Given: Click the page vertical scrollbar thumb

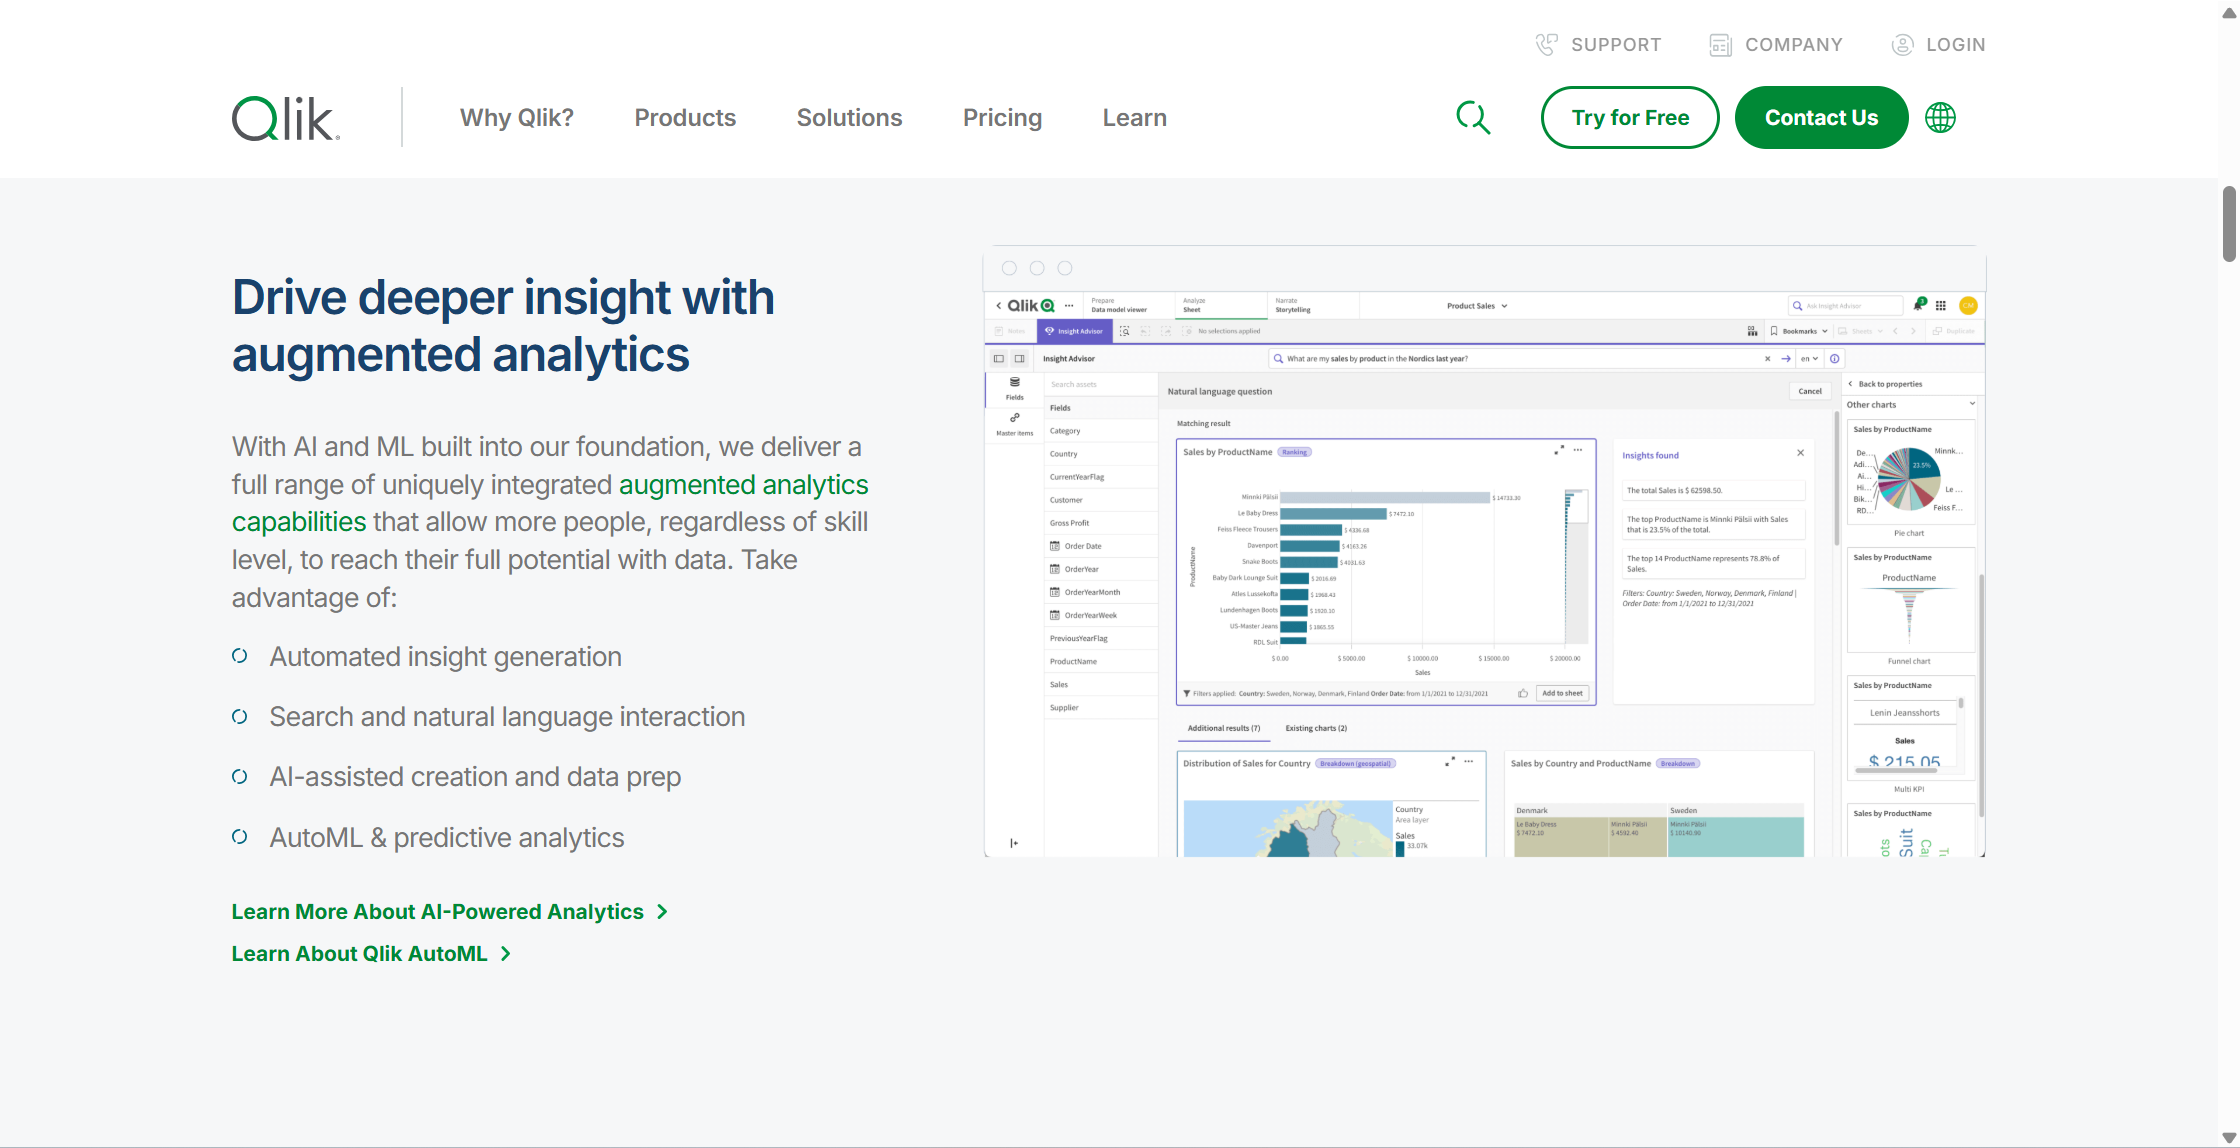Looking at the screenshot, I should pos(2229,223).
